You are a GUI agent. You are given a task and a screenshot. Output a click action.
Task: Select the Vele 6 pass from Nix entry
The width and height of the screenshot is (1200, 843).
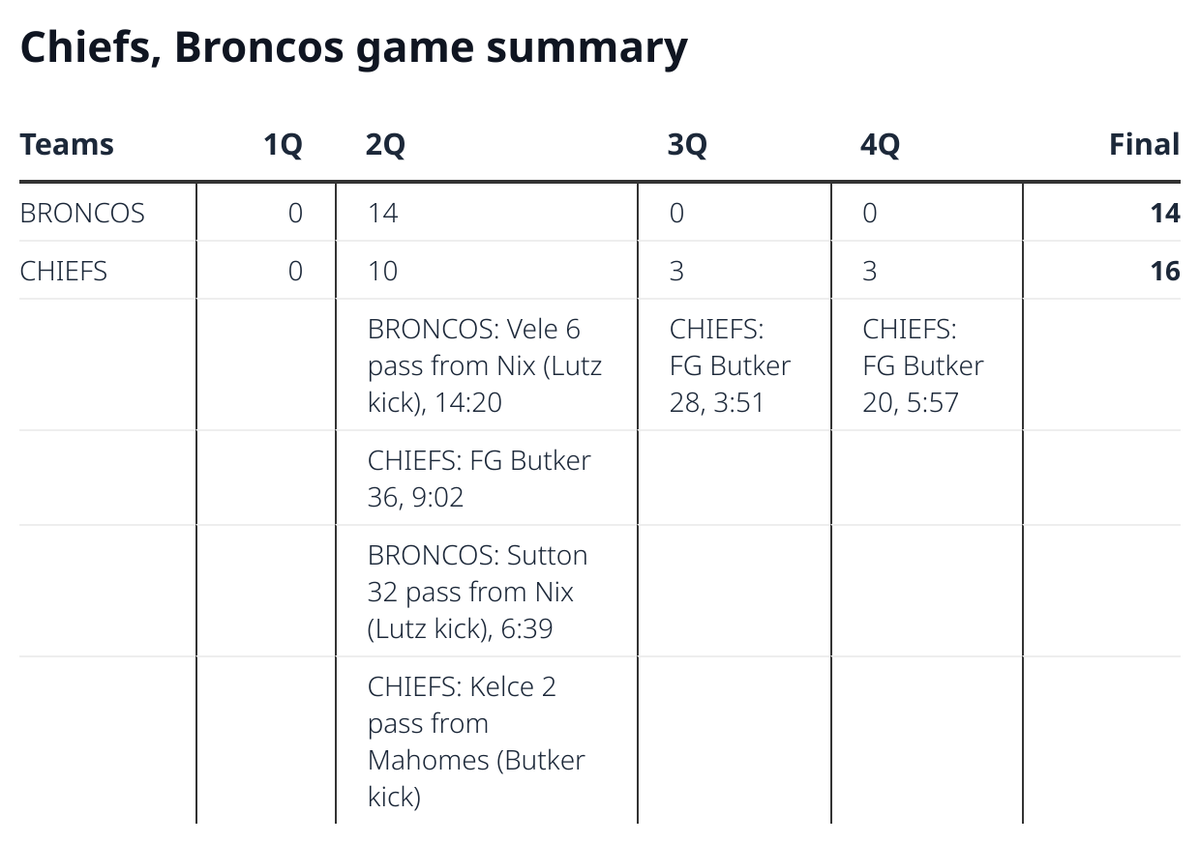tap(484, 366)
